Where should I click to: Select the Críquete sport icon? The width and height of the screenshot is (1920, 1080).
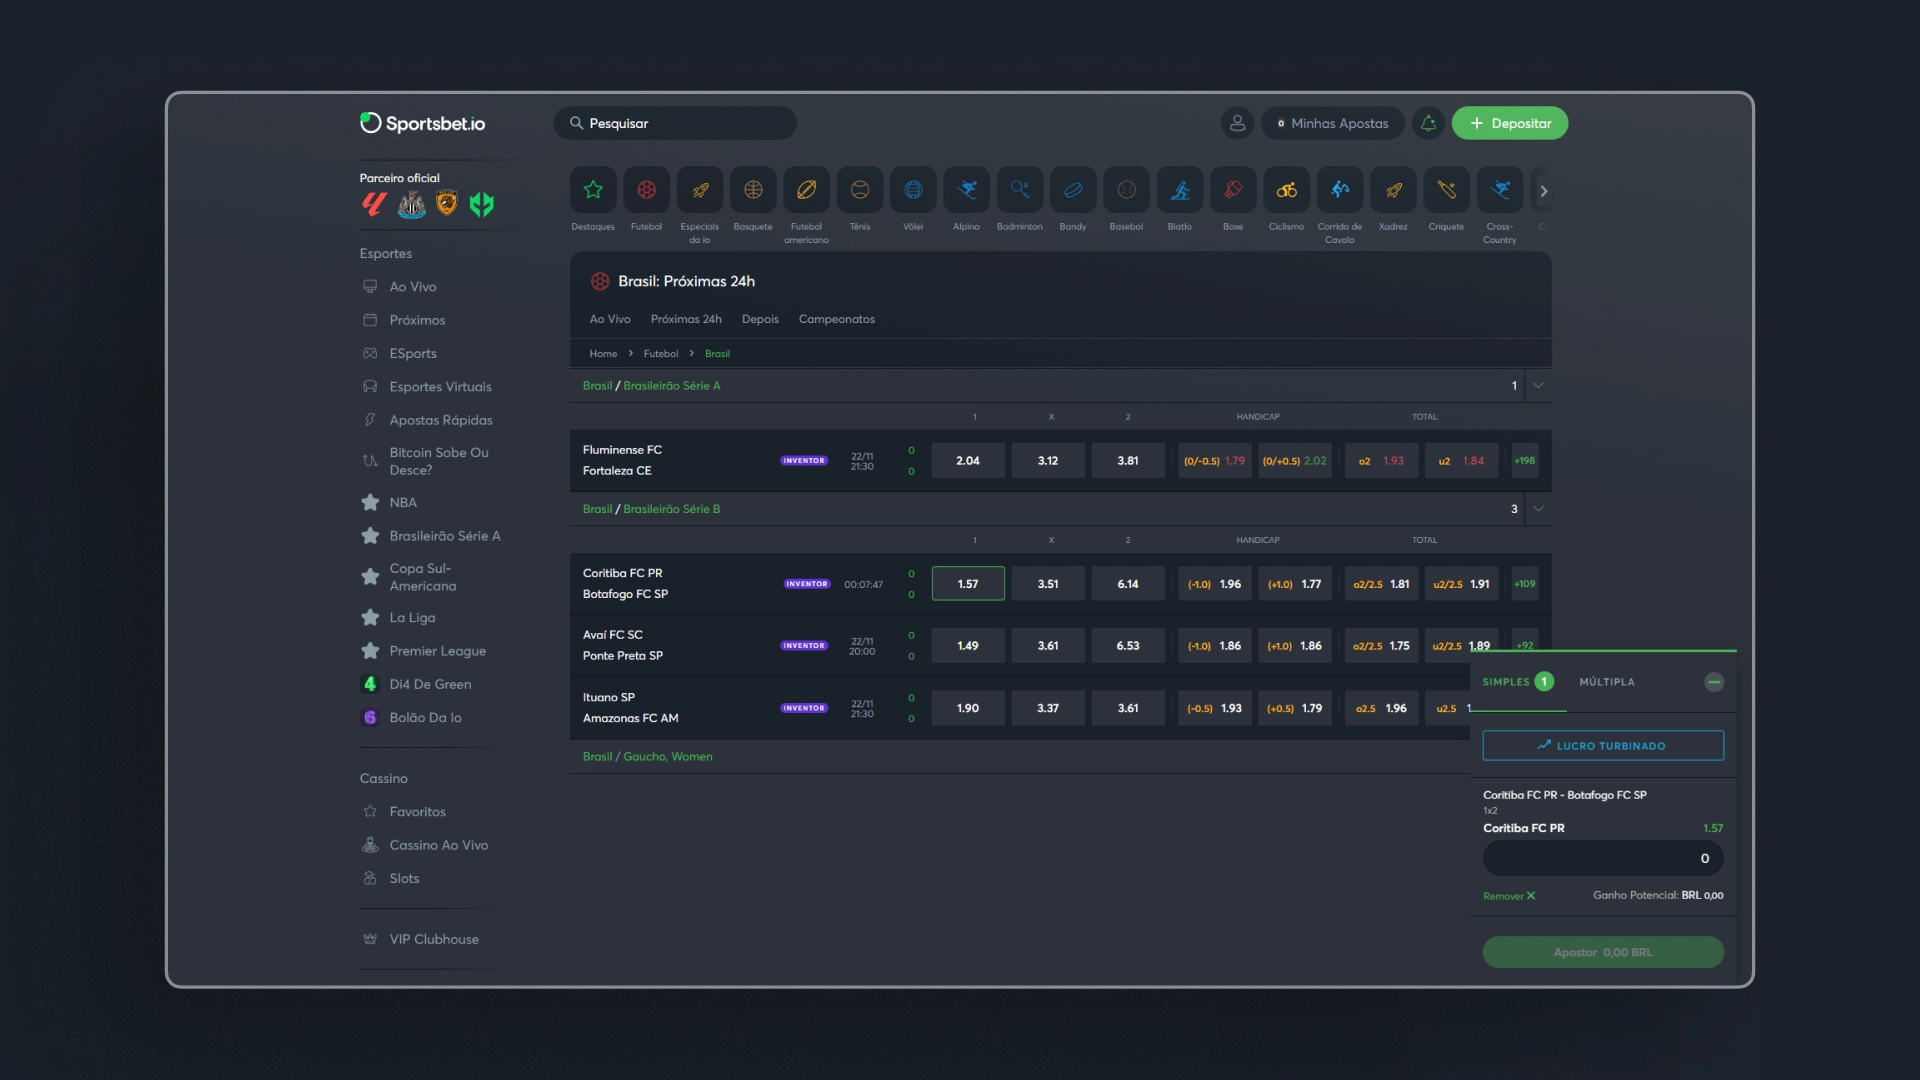[1446, 190]
